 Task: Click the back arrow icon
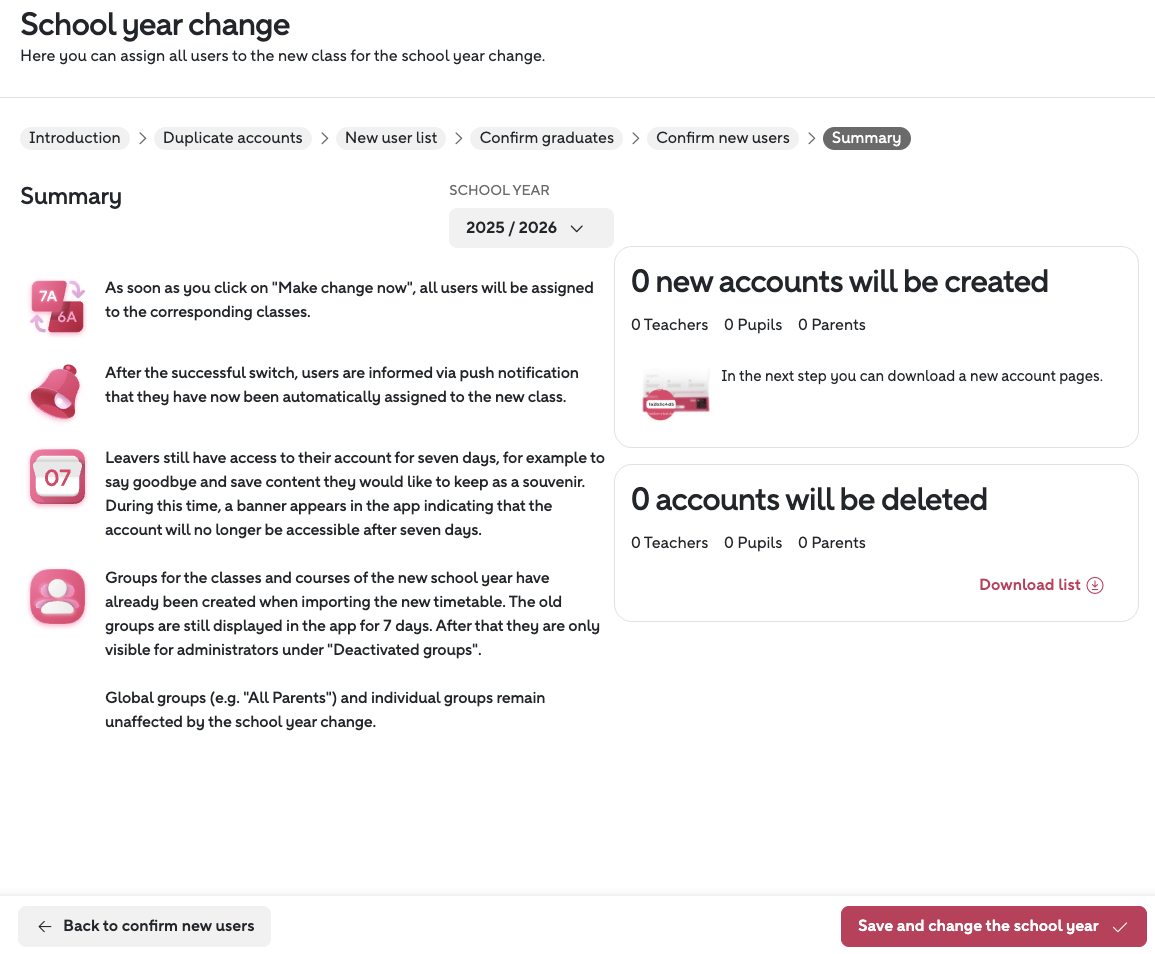pos(45,927)
